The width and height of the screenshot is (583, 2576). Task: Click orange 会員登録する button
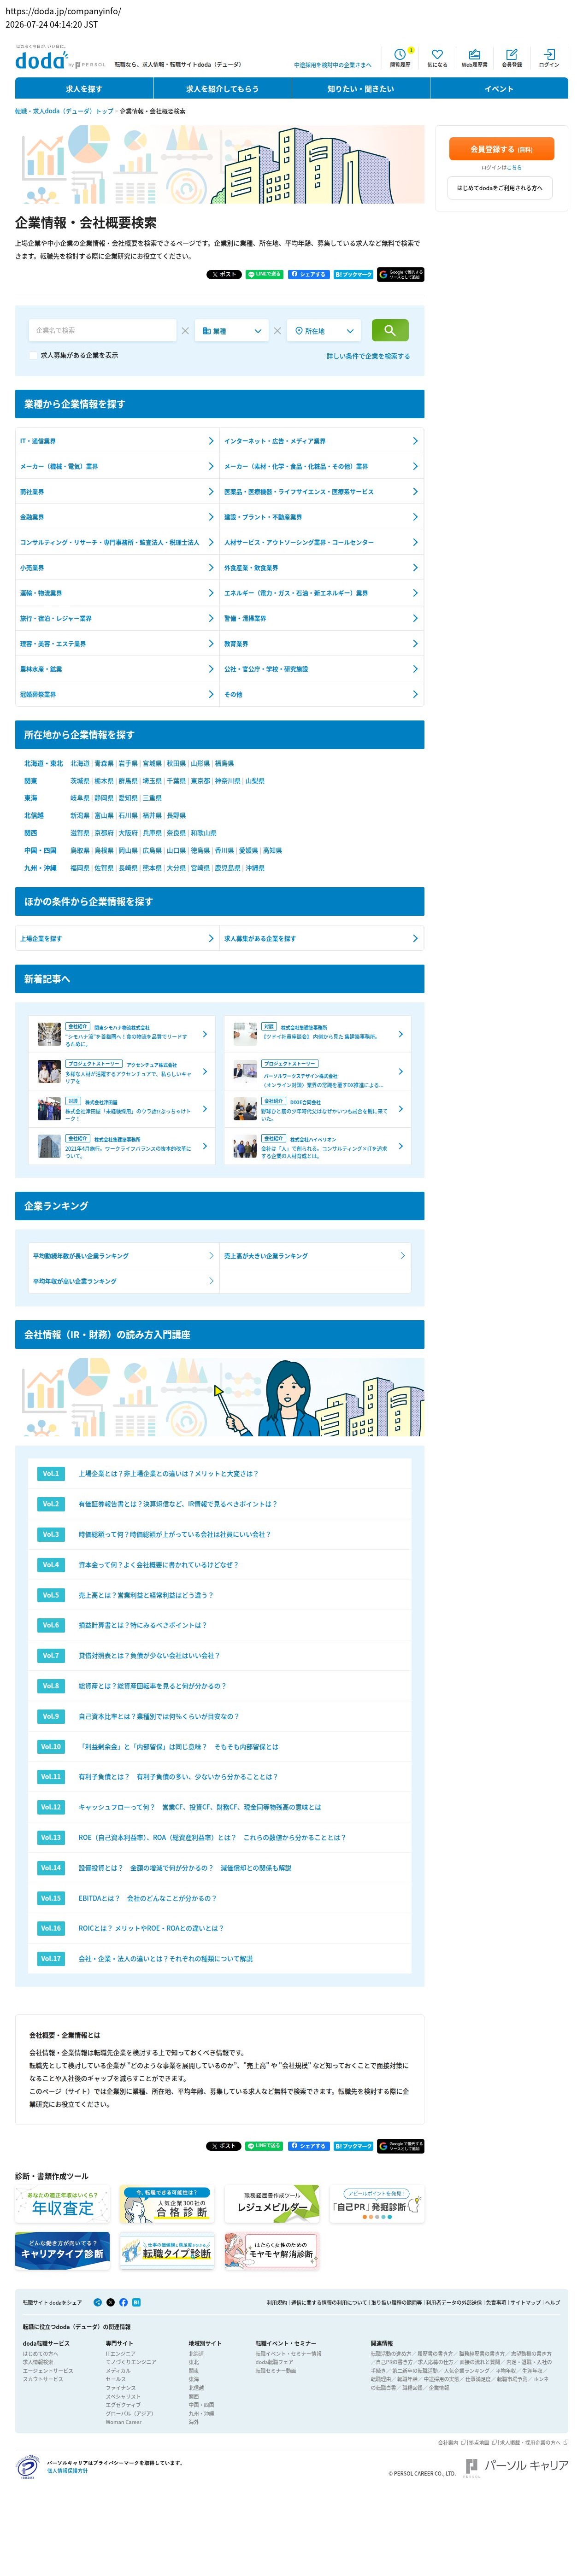pos(501,149)
